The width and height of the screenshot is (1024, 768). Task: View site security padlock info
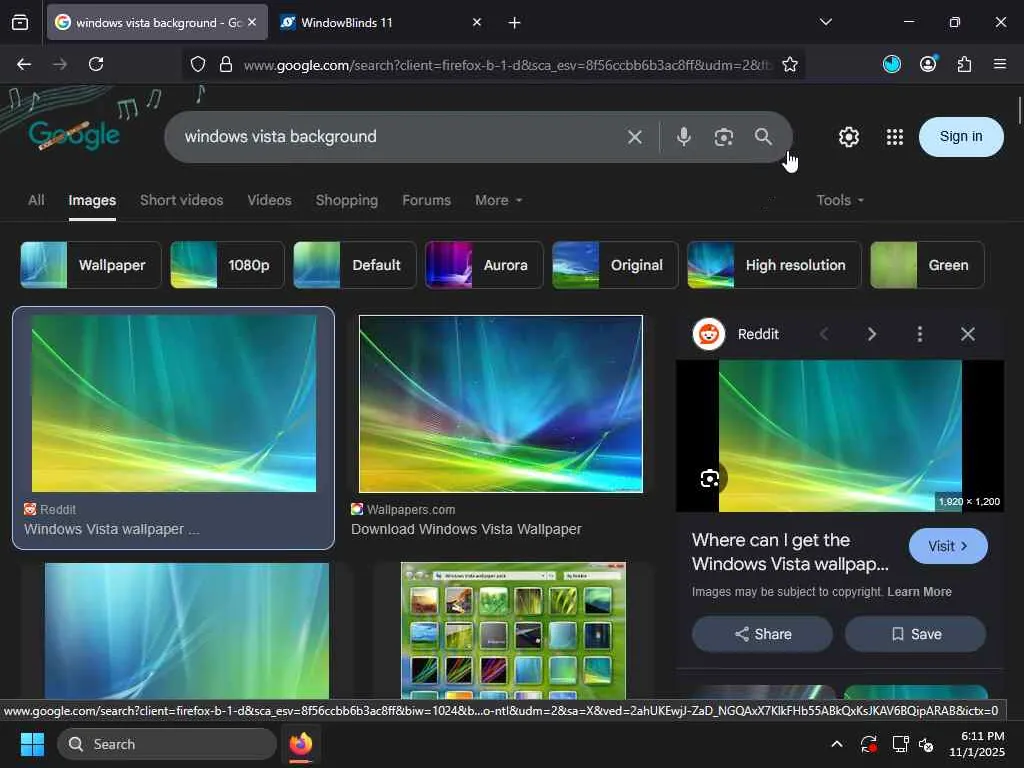tap(226, 64)
